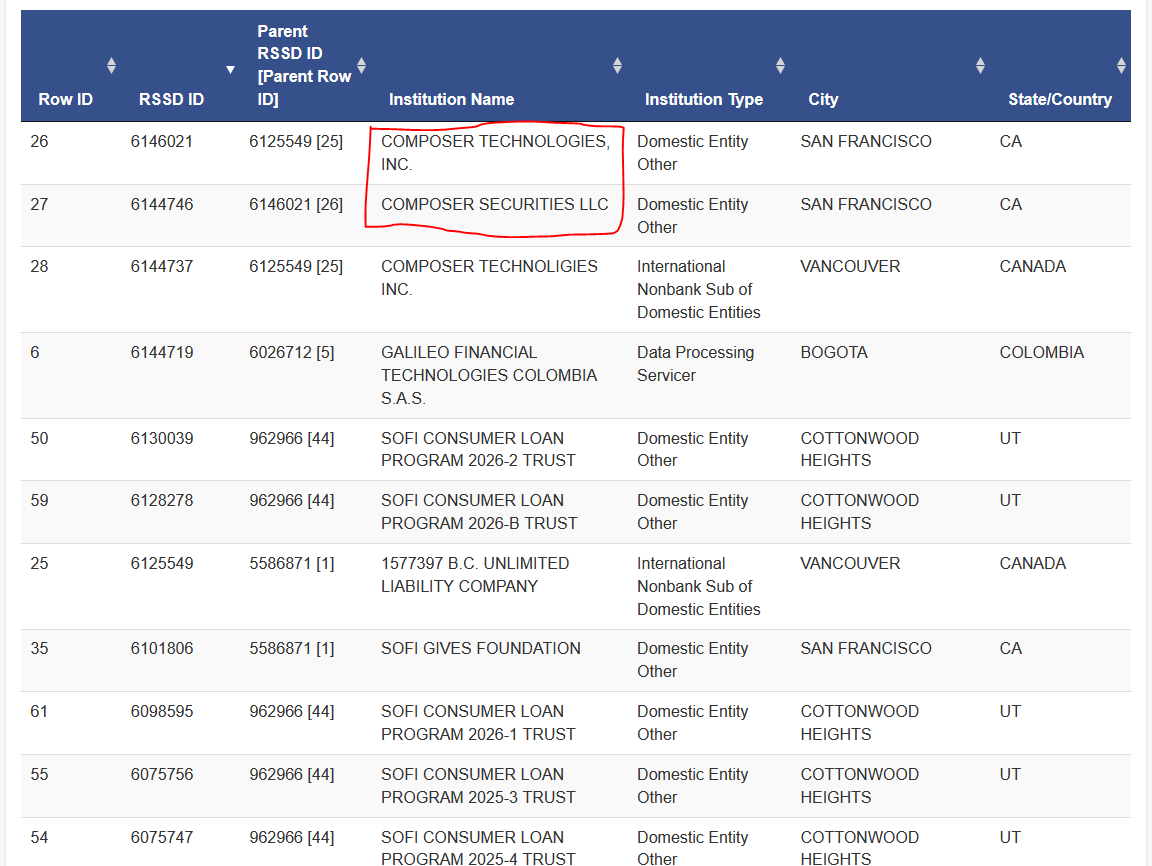Click the RSSD ID column header
Screen dimensions: 1152x866
(x=171, y=99)
